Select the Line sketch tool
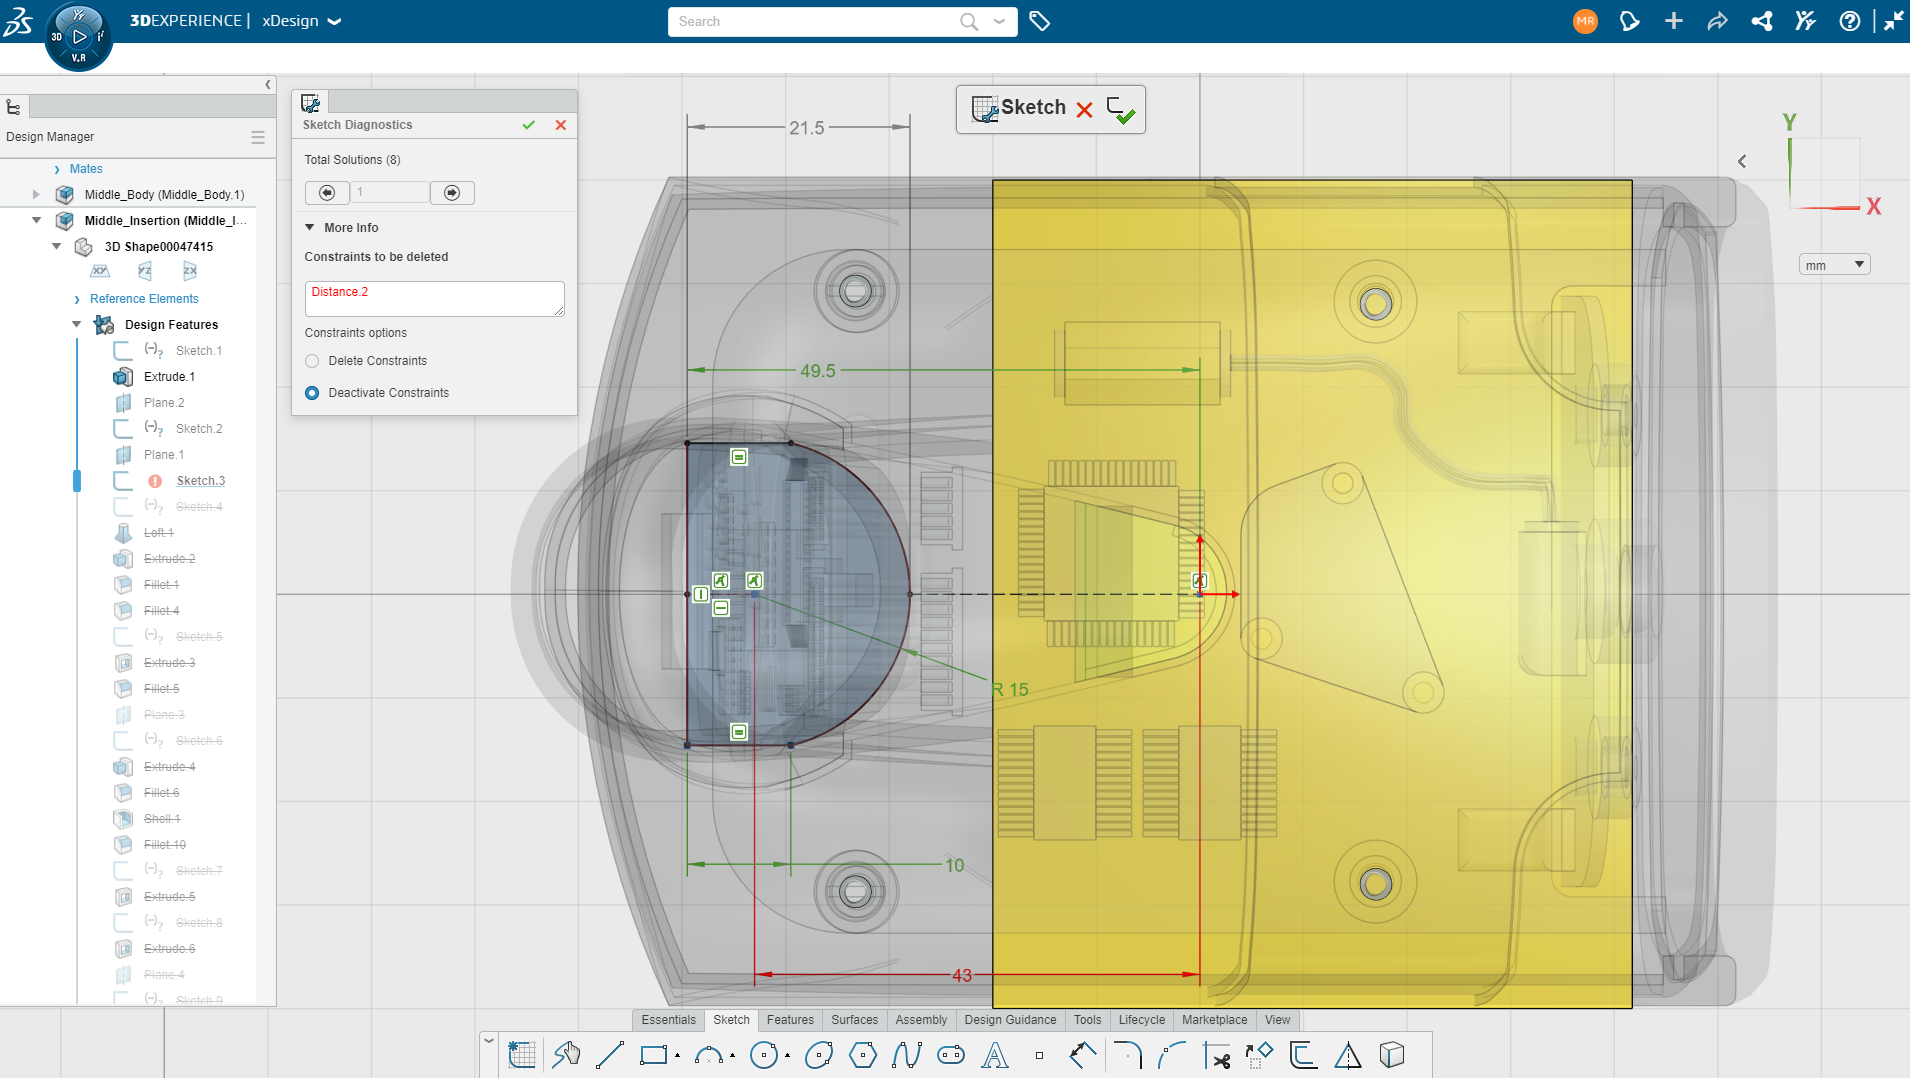1910x1078 pixels. (609, 1055)
